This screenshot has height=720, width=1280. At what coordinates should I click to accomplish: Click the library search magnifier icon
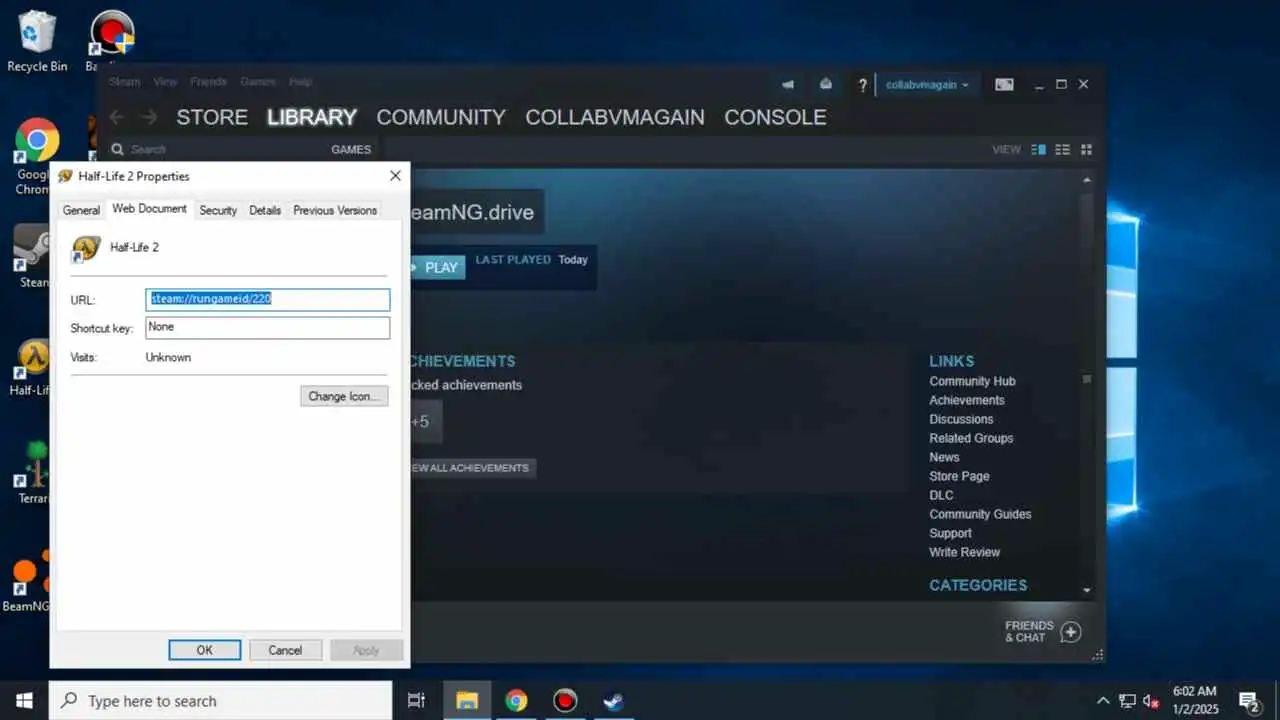point(117,149)
